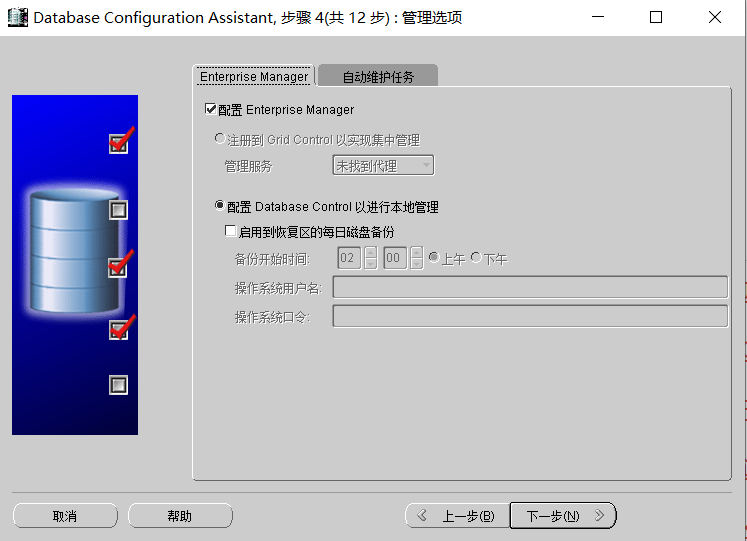Click the 操作系统用户名 input field
The height and width of the screenshot is (541, 747).
point(530,287)
